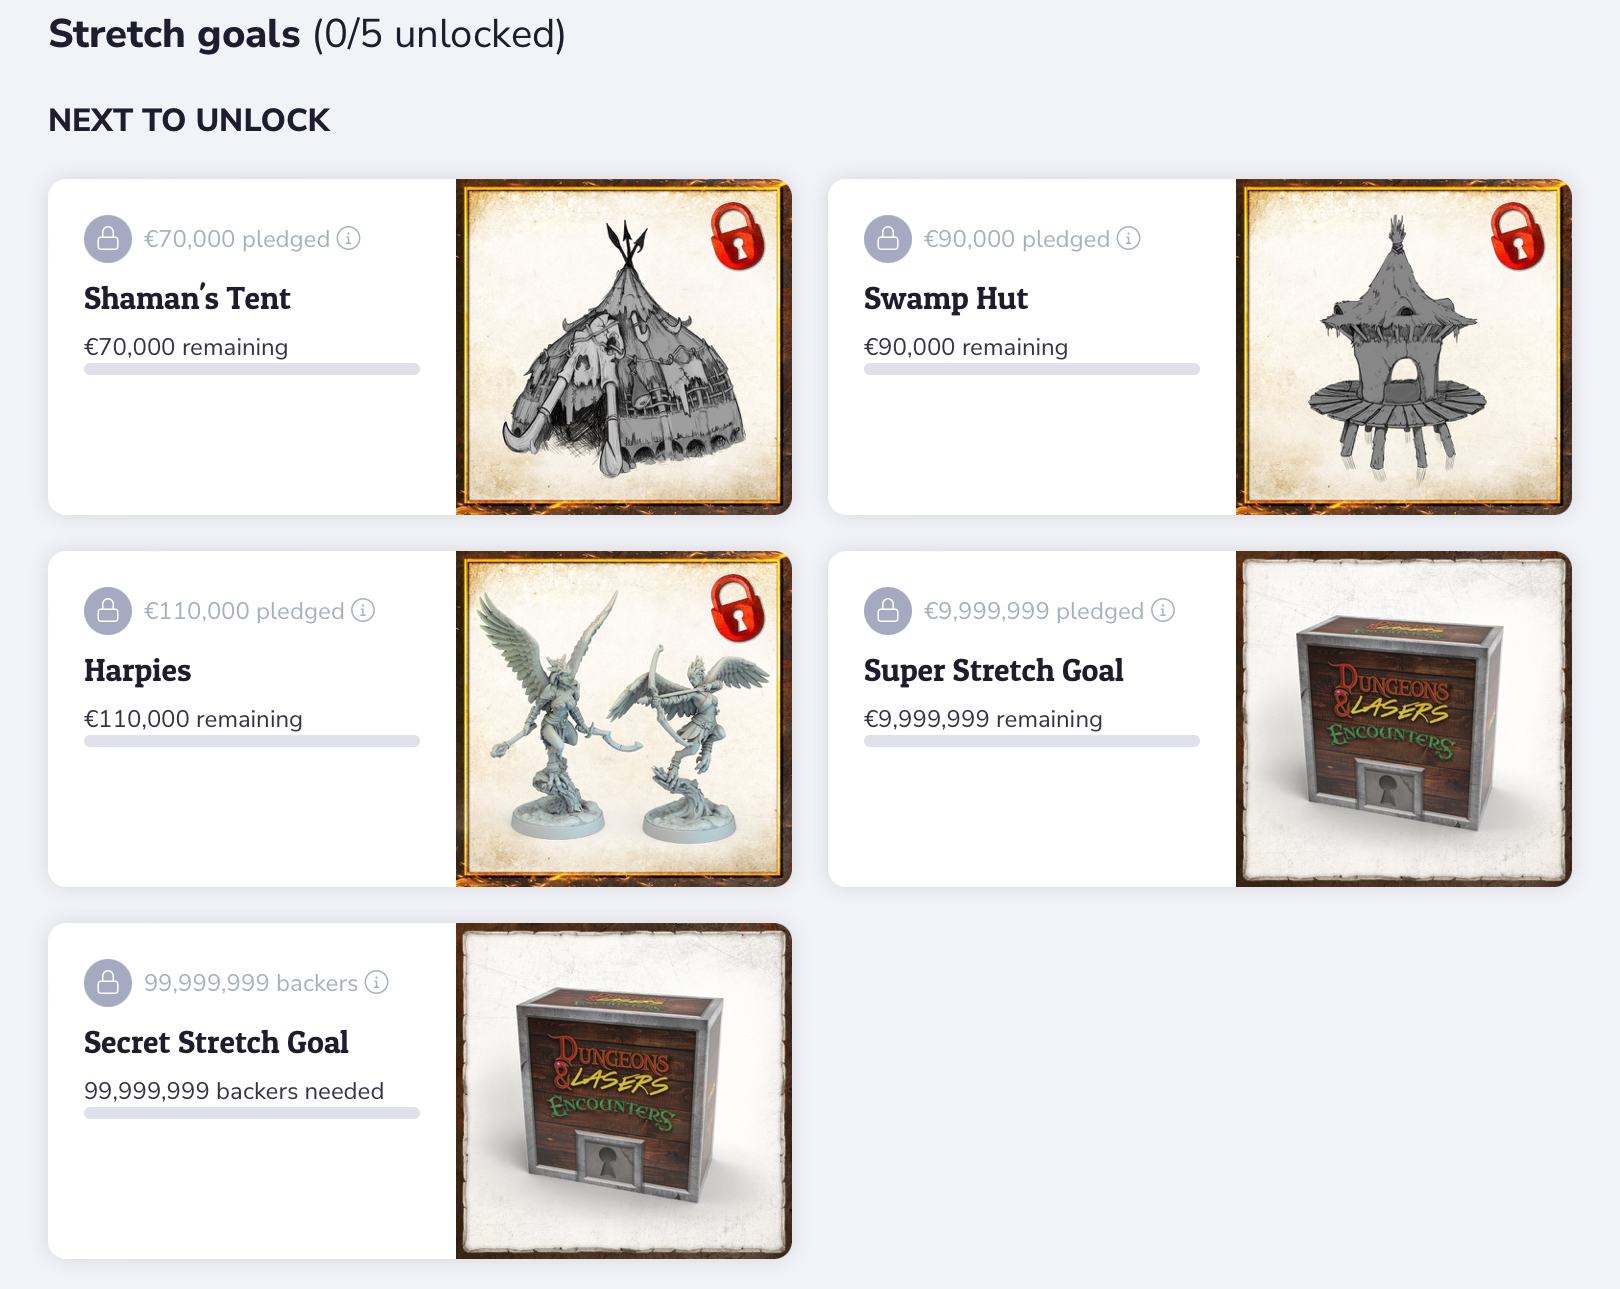The height and width of the screenshot is (1289, 1620).
Task: Click the info icon beside €70,000 pledged
Action: point(348,238)
